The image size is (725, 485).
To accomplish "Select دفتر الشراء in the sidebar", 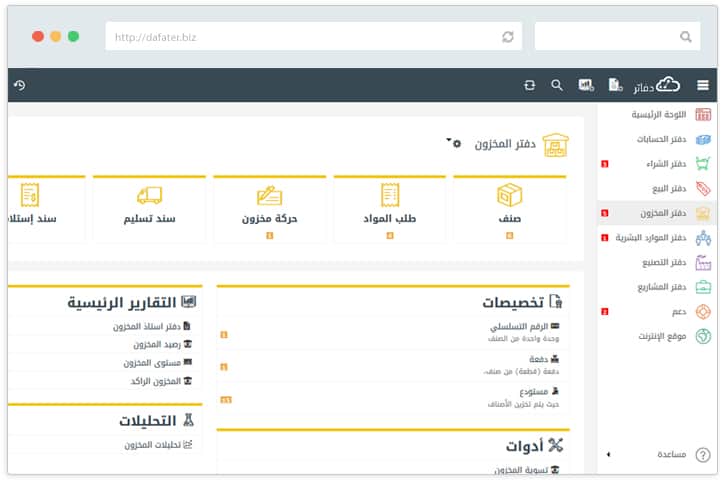I will coord(662,163).
